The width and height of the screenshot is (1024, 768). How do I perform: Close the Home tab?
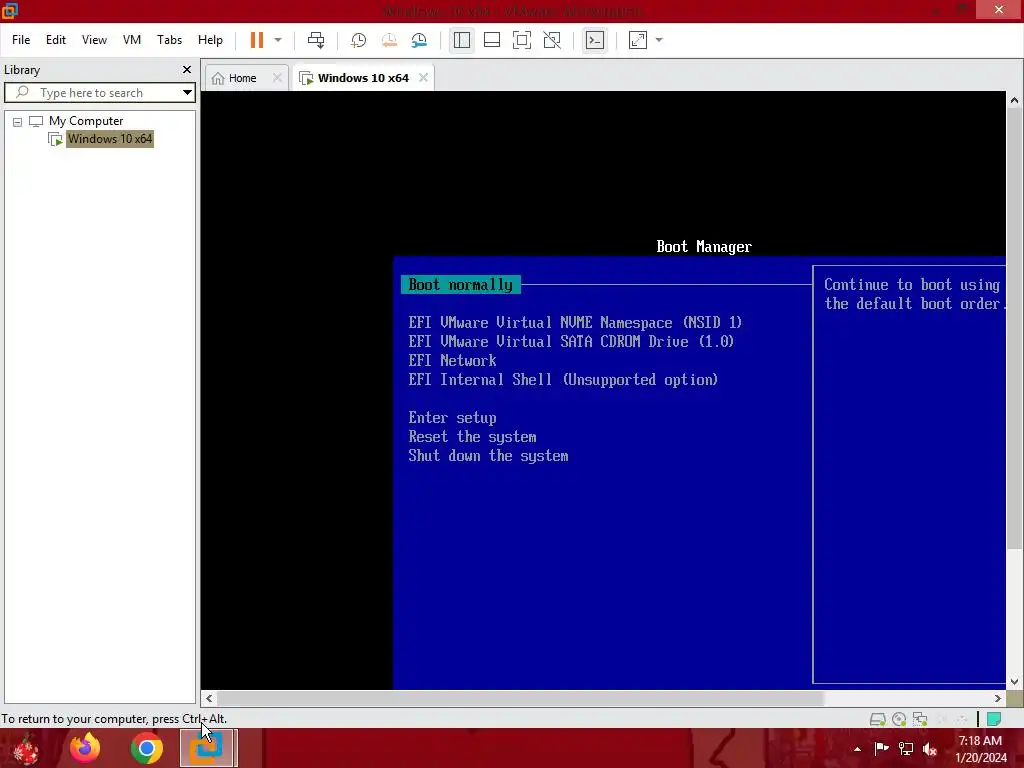278,78
